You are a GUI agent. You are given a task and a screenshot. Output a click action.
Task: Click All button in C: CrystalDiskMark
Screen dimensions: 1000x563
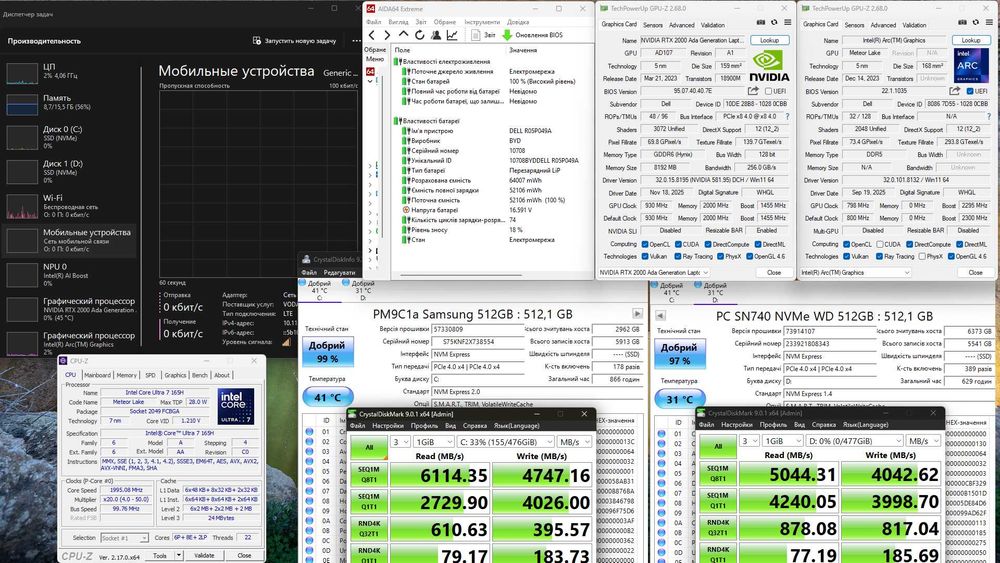click(x=369, y=448)
